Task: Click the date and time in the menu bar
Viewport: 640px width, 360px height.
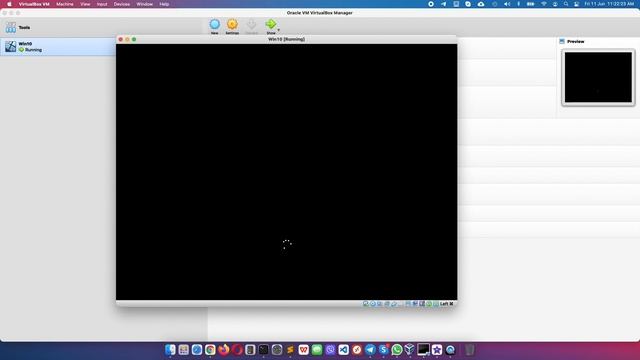Action: (609, 4)
